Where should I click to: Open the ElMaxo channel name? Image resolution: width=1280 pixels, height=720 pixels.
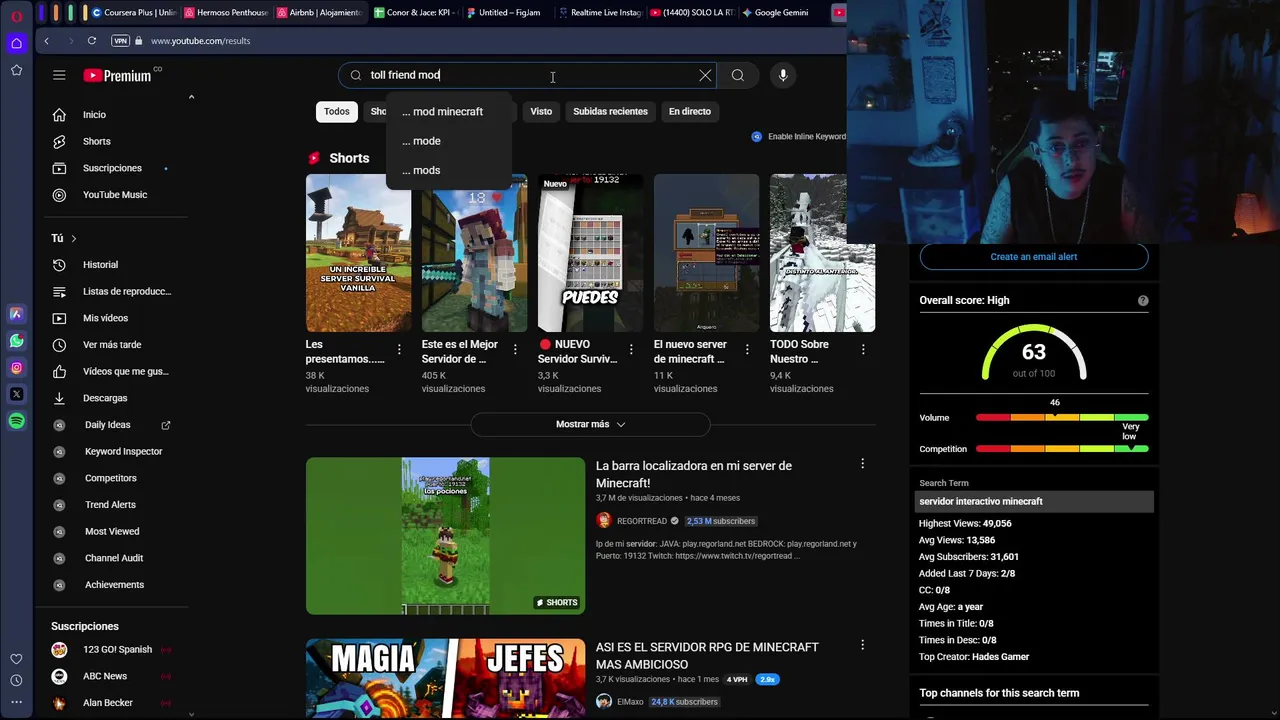630,702
